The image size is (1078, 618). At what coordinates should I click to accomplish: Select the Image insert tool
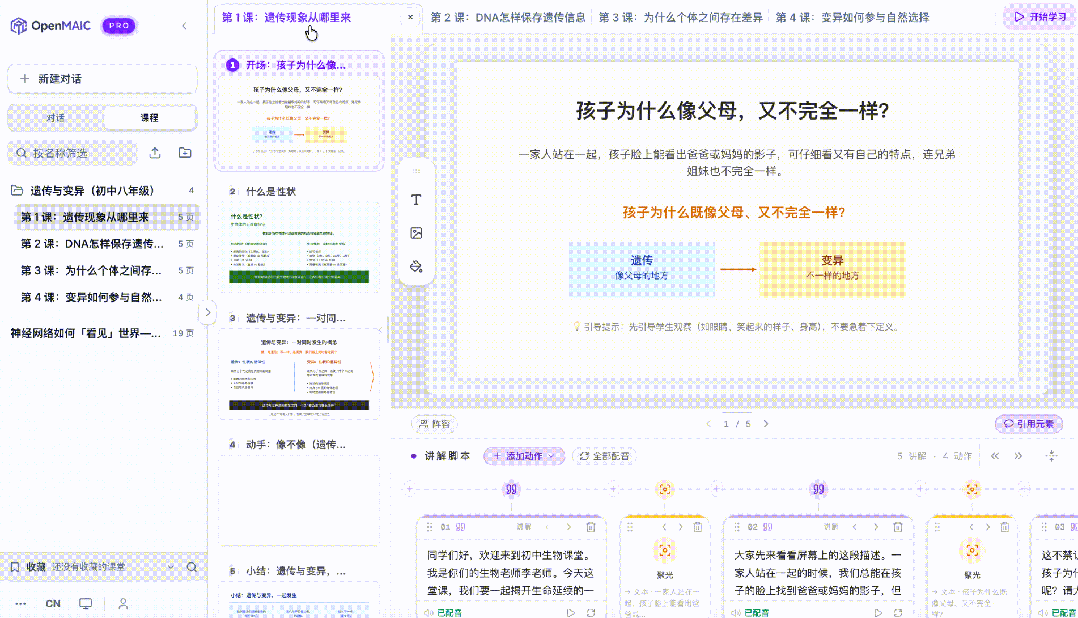click(x=416, y=233)
